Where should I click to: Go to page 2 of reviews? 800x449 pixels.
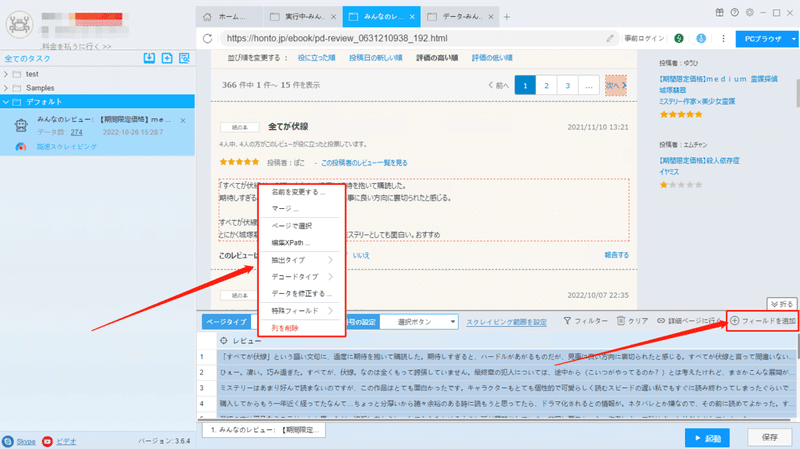(x=546, y=85)
